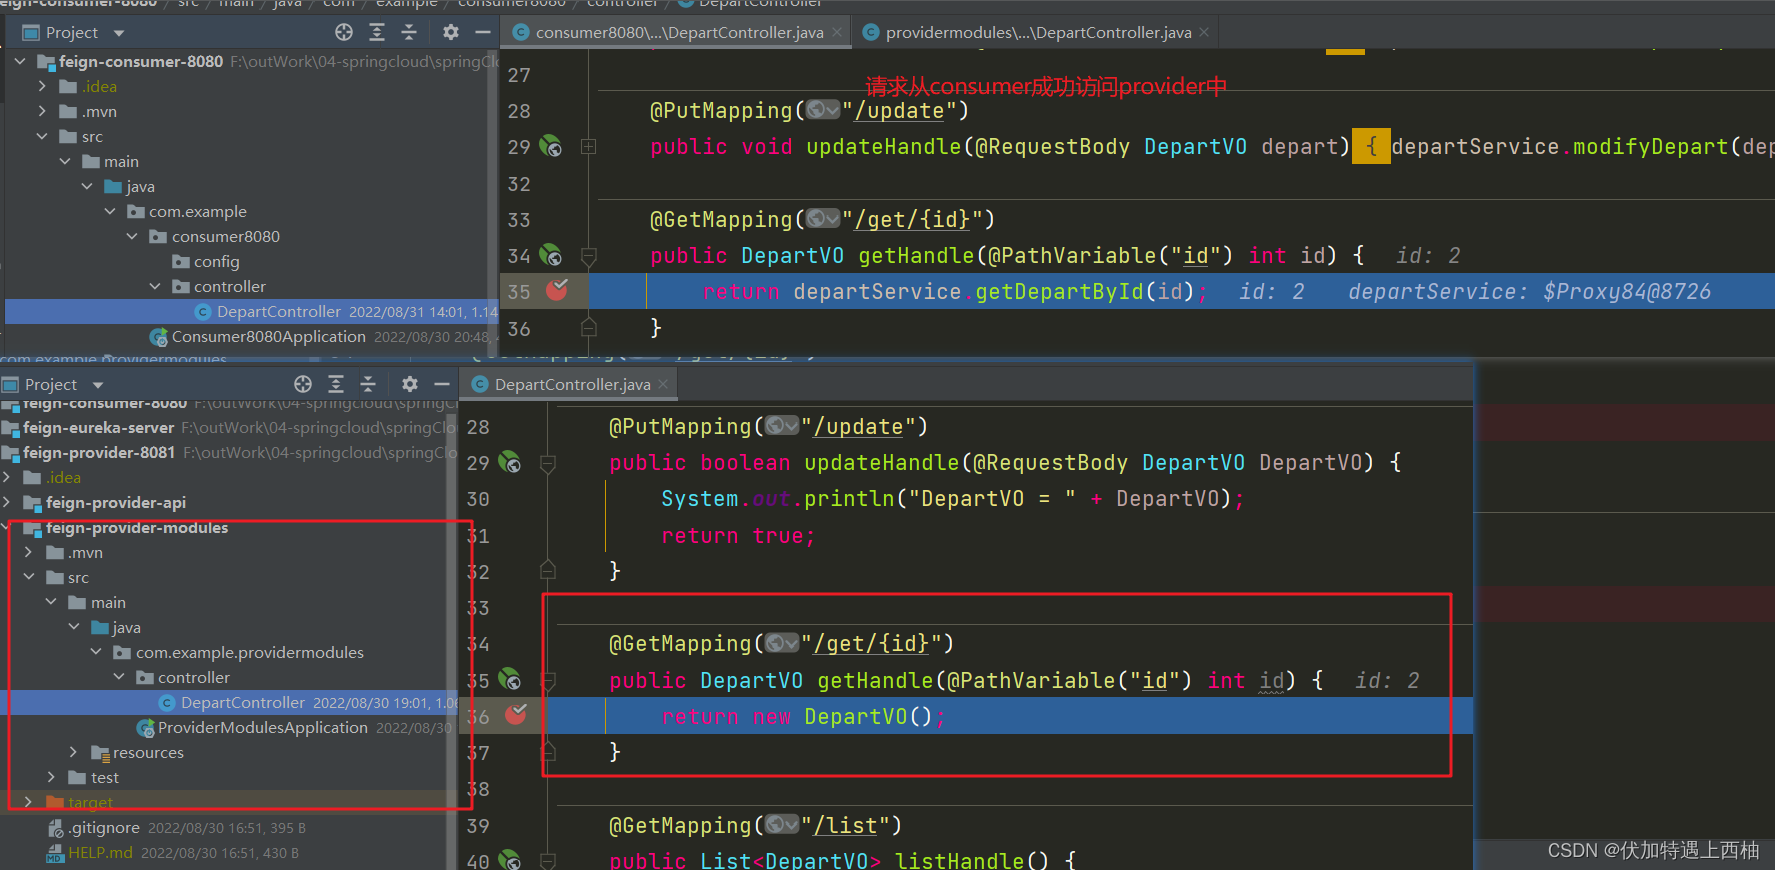This screenshot has height=870, width=1775.
Task: Click folded braces placeholder on upper line 29
Action: point(1371,146)
